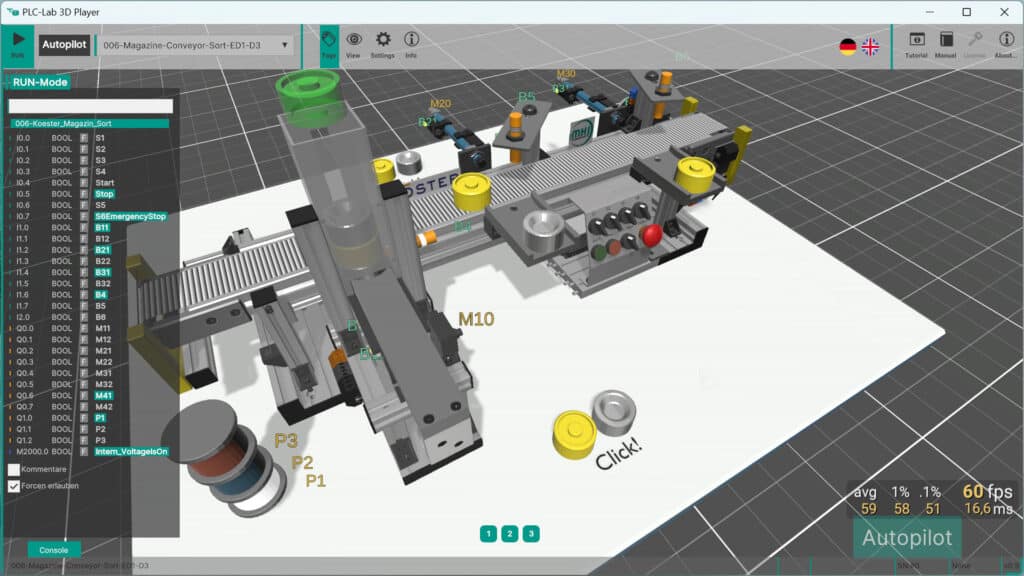
Task: Select the highlighted B31 symbol
Action: pos(103,272)
